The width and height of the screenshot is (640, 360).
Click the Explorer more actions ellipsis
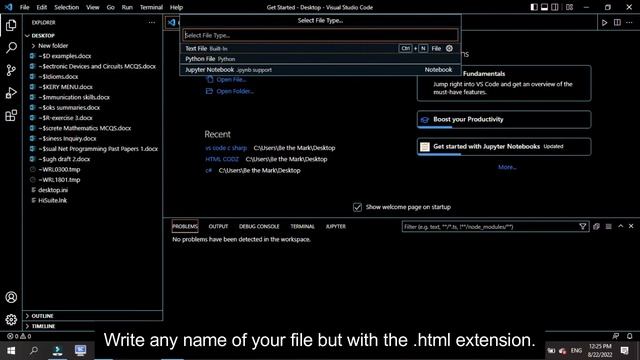[152, 22]
